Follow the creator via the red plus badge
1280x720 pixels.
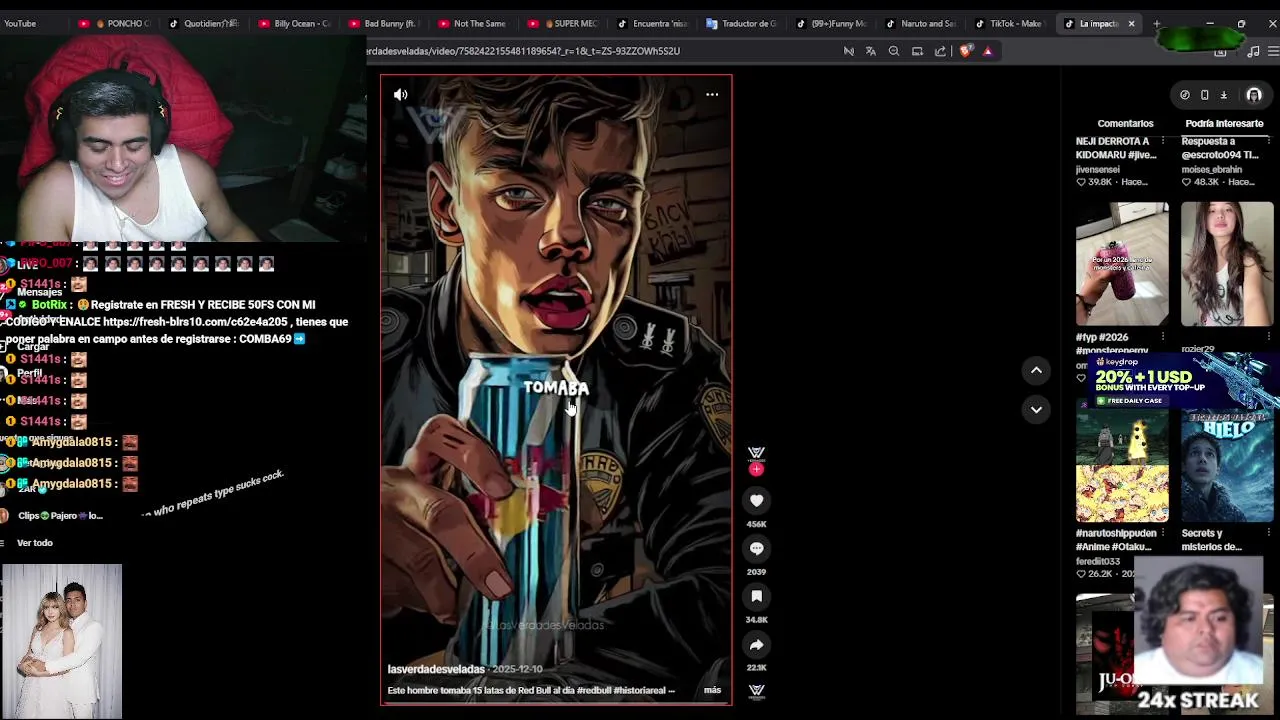coord(757,469)
